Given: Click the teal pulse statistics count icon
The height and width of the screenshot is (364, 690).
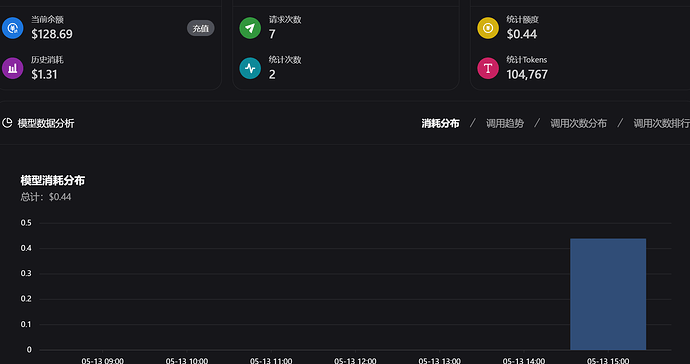Looking at the screenshot, I should coord(250,68).
